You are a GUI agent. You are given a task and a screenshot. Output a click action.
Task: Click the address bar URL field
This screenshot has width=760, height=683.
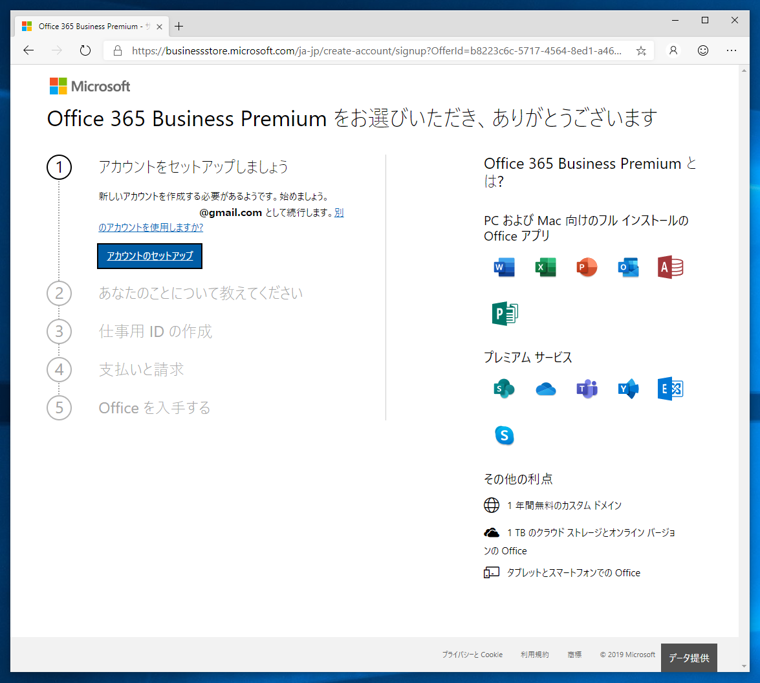pyautogui.click(x=376, y=50)
